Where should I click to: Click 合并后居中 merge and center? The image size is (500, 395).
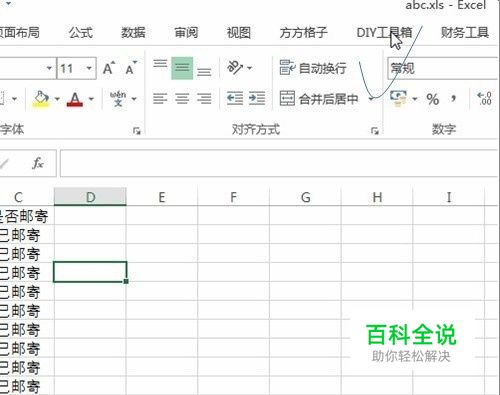(x=319, y=99)
